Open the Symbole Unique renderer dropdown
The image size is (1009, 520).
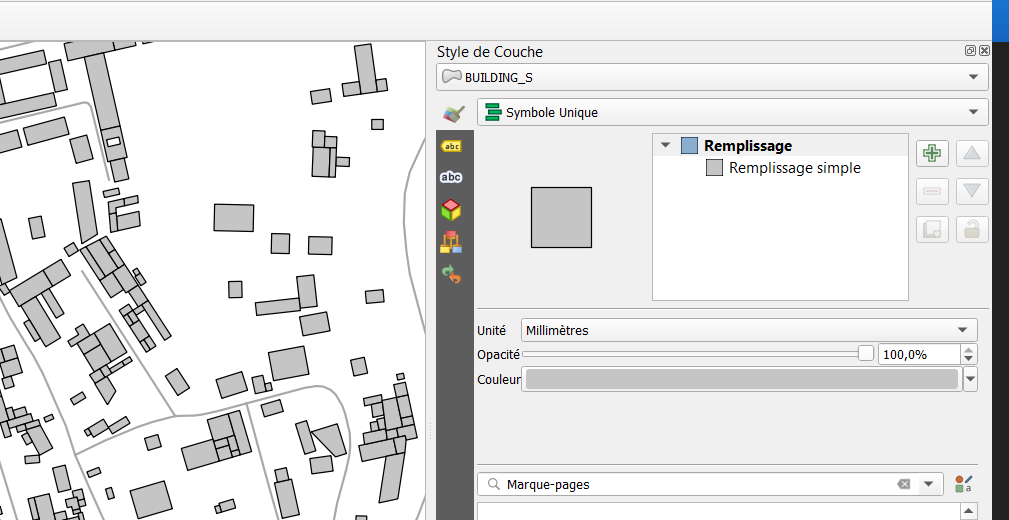coord(732,112)
